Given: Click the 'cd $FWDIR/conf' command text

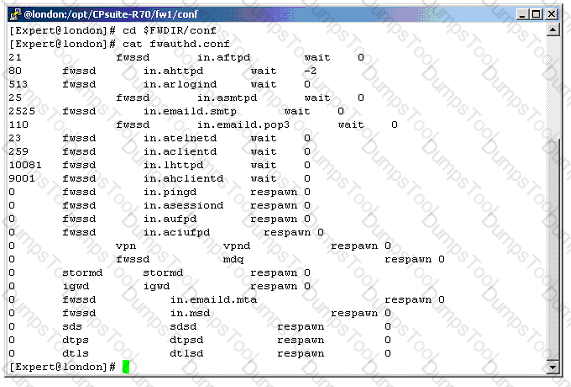Looking at the screenshot, I should tap(169, 30).
